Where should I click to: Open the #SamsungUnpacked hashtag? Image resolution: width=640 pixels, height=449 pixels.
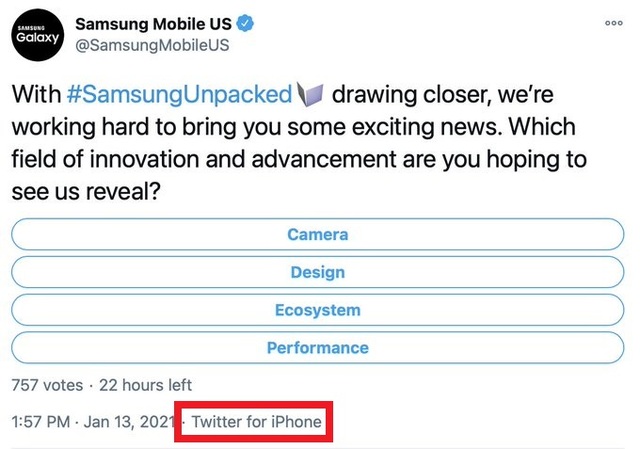(180, 95)
